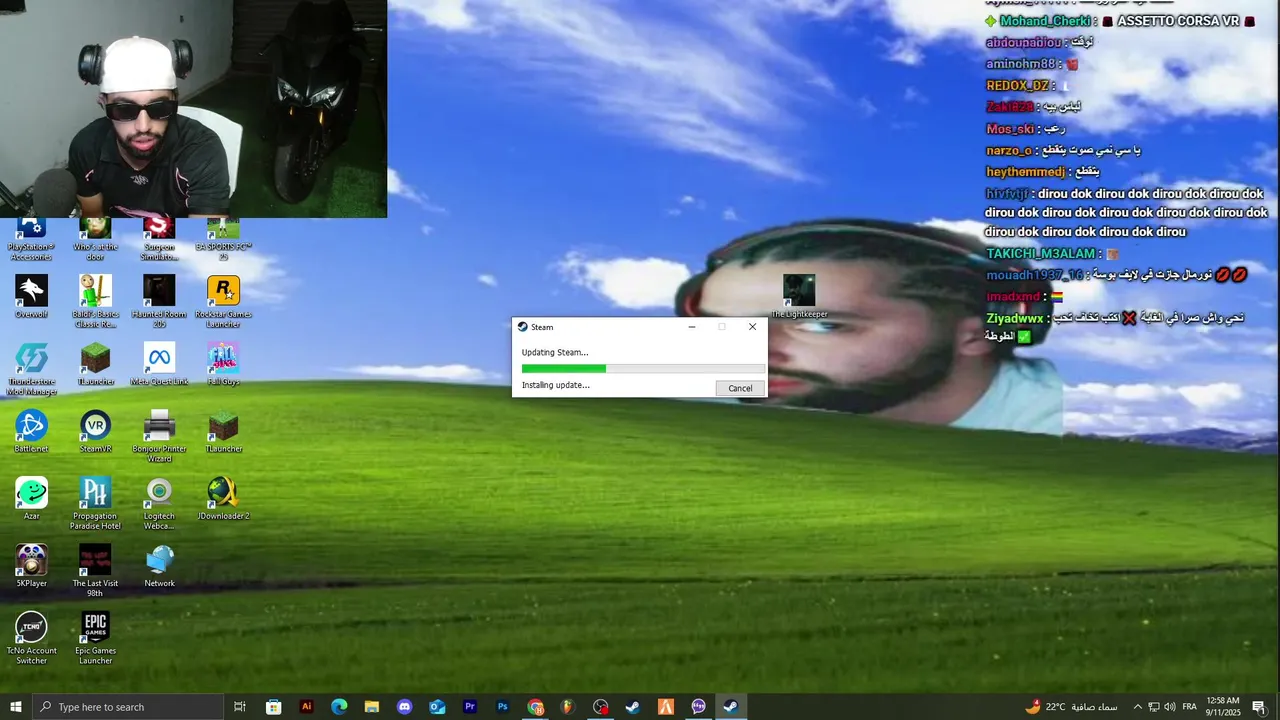Select the Fall Guys desktop icon
Screen dimensions: 1280x720
pyautogui.click(x=223, y=364)
